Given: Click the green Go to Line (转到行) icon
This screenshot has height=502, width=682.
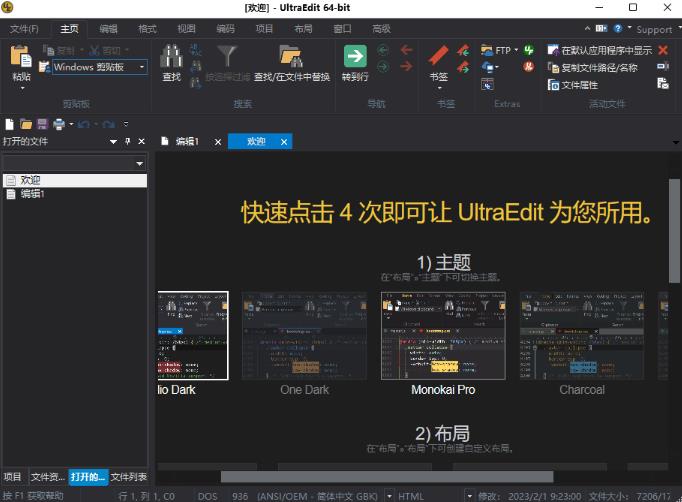Looking at the screenshot, I should pyautogui.click(x=355, y=56).
